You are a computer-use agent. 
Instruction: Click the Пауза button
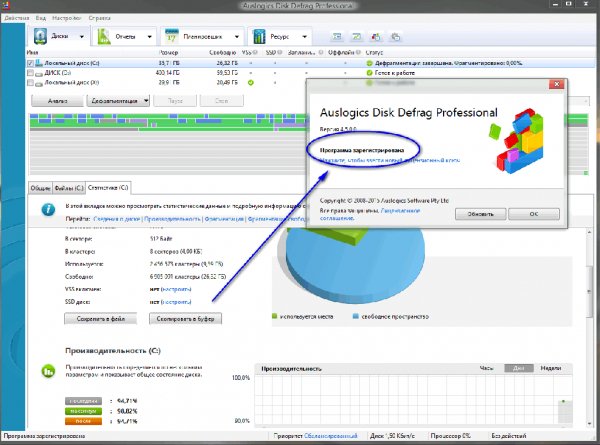click(175, 101)
